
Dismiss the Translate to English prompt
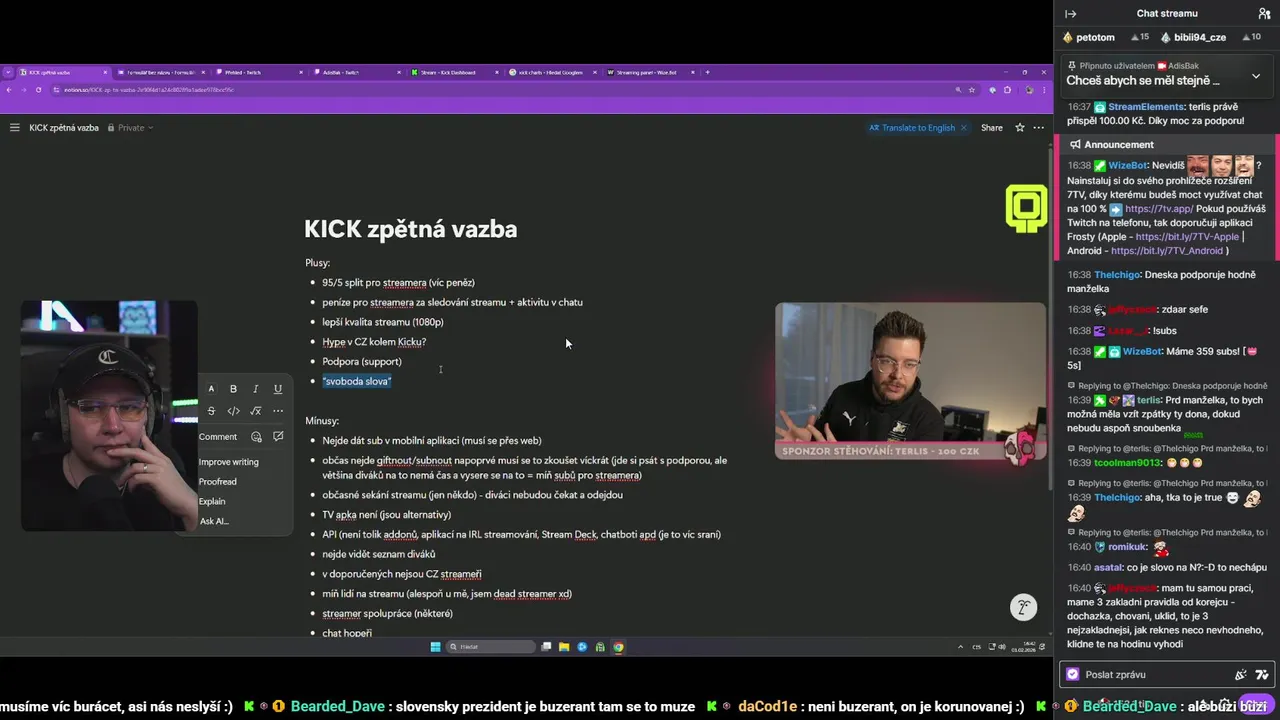click(x=964, y=128)
